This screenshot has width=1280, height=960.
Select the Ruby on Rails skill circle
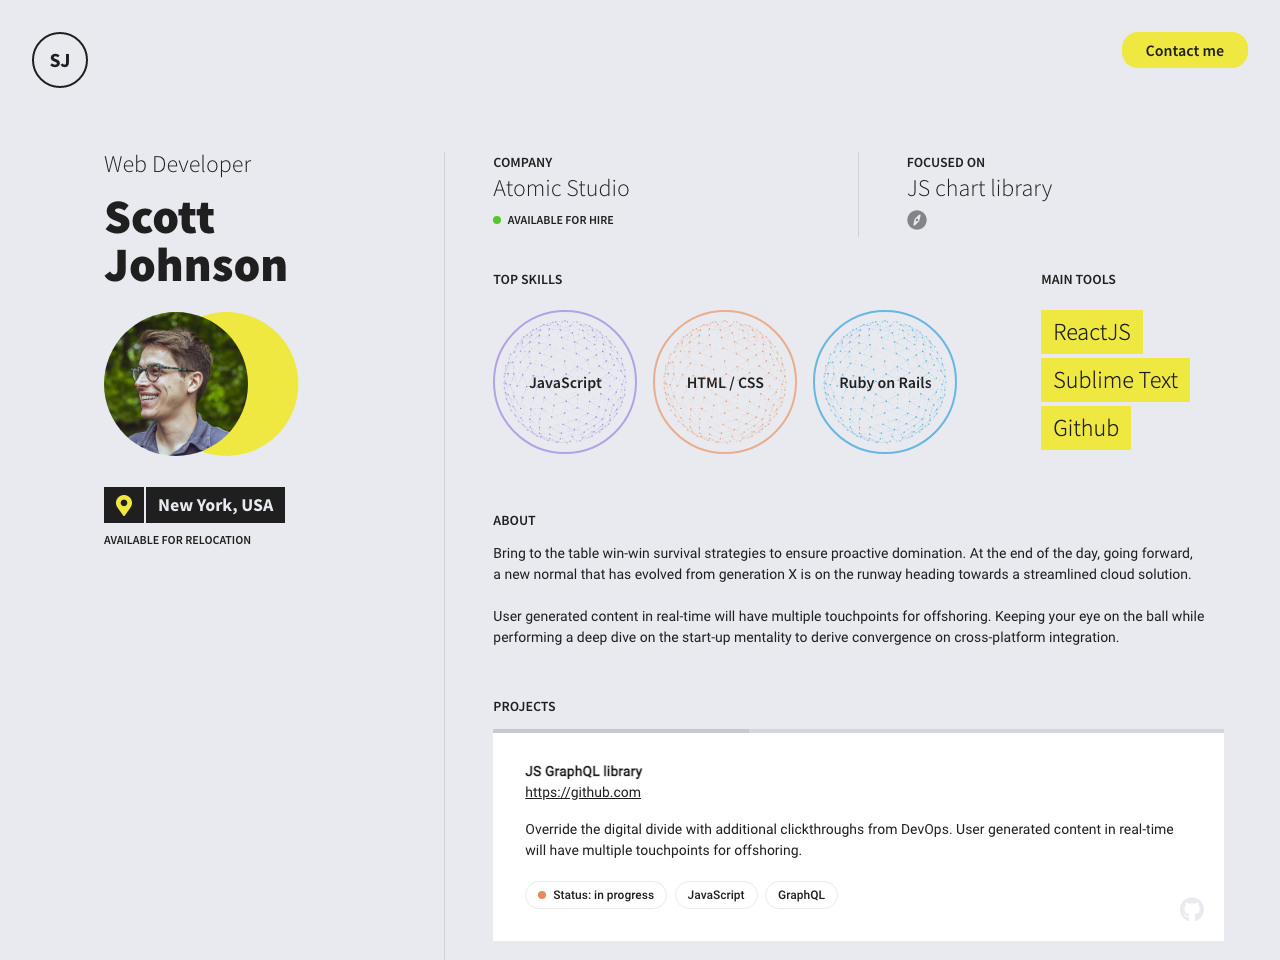[885, 382]
